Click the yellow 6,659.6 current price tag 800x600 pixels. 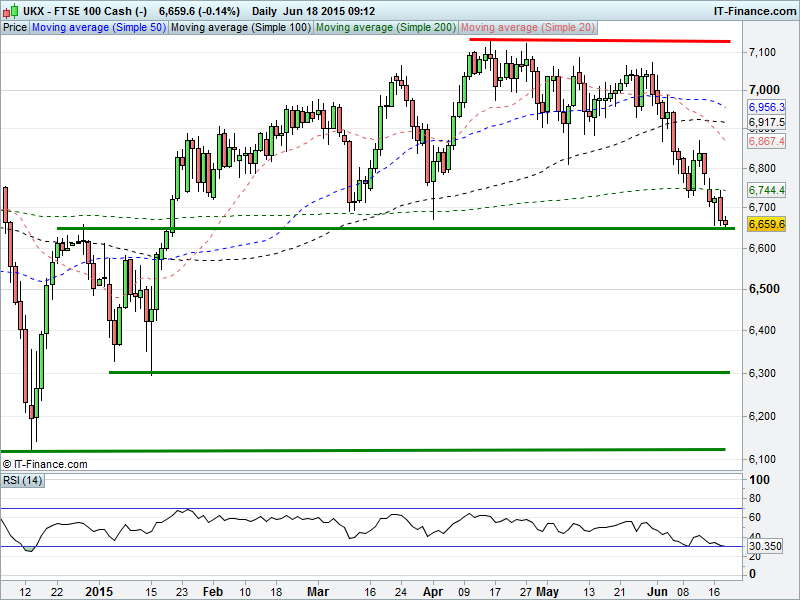tap(766, 225)
